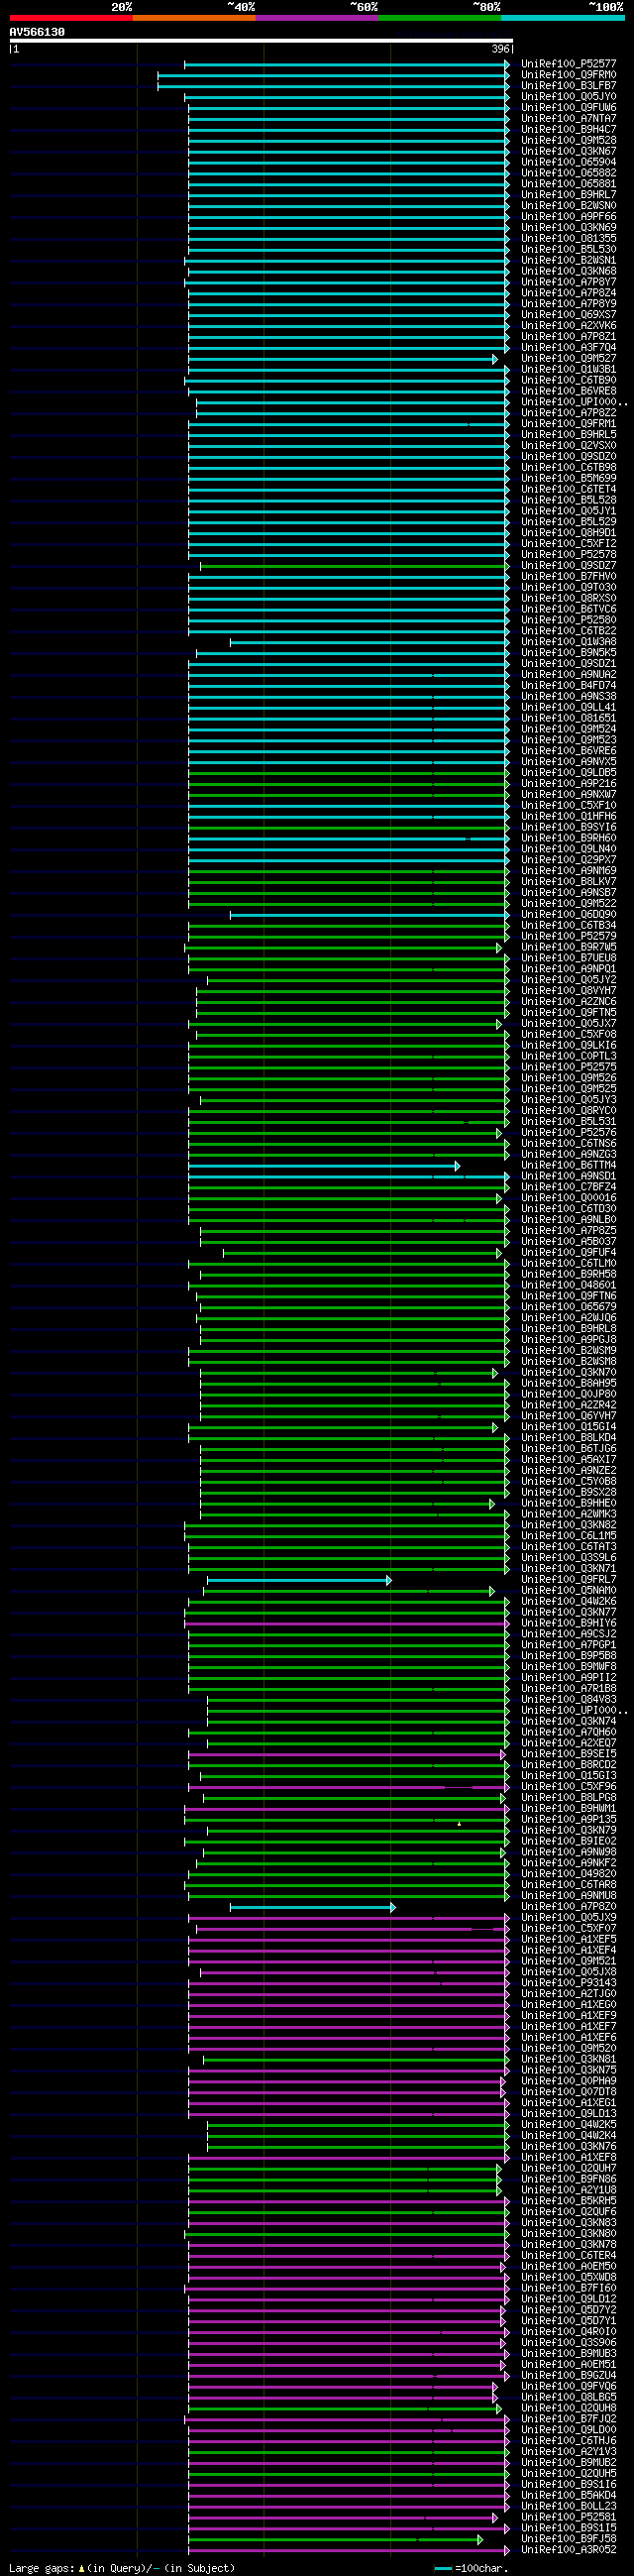The height and width of the screenshot is (2576, 634).
Task: Select hit UniRef100_Q0PHA9
Action: (x=568, y=2081)
